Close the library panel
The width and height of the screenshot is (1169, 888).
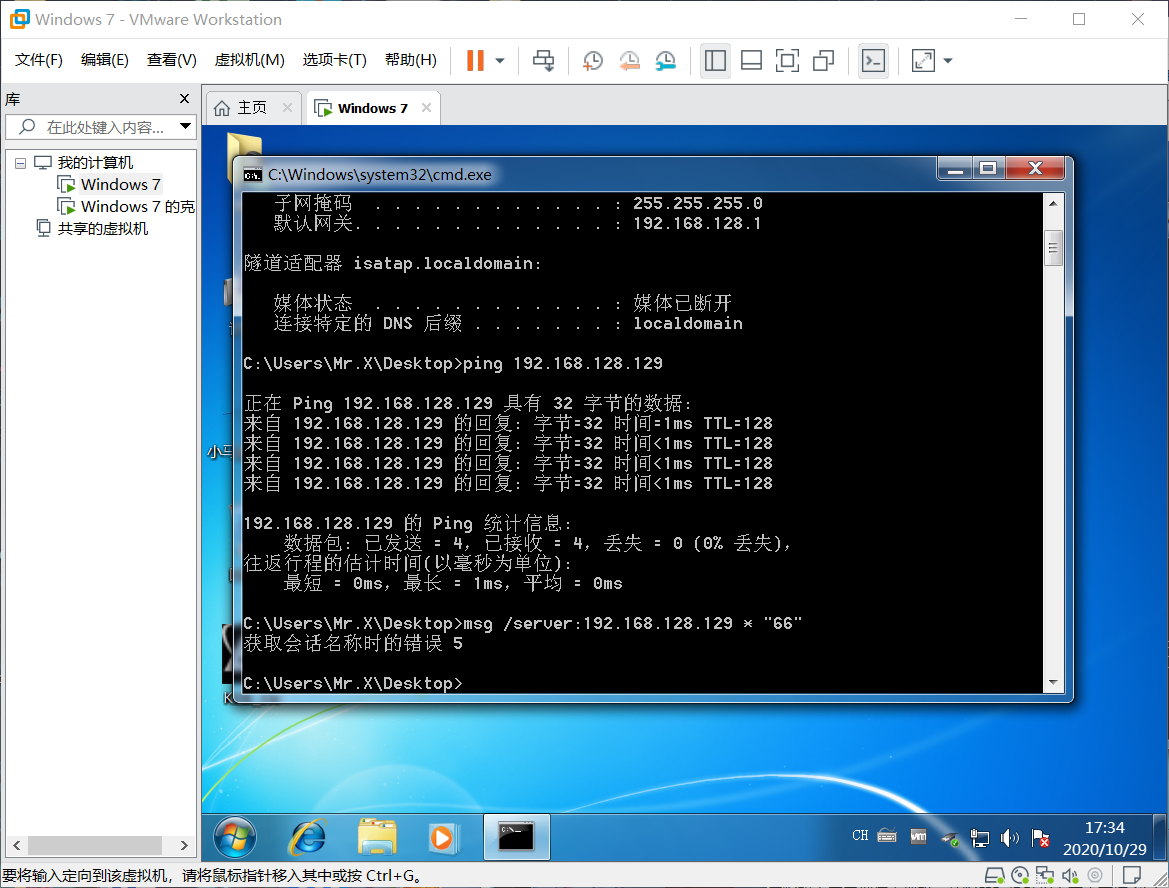click(185, 98)
